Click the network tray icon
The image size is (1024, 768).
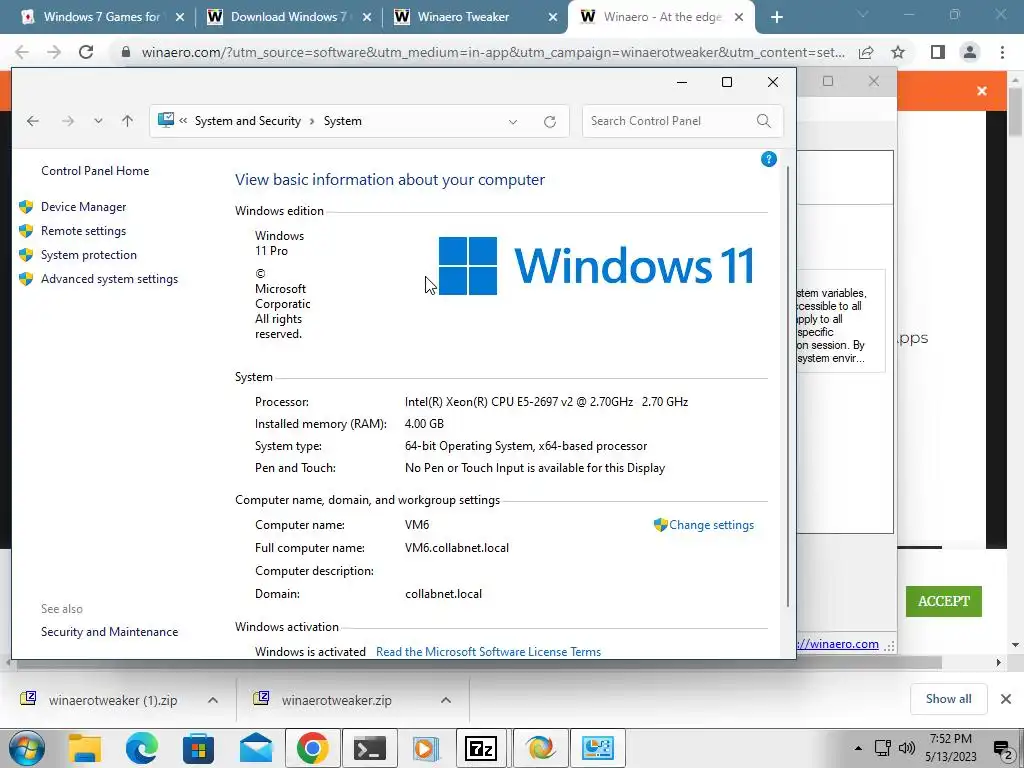click(883, 748)
